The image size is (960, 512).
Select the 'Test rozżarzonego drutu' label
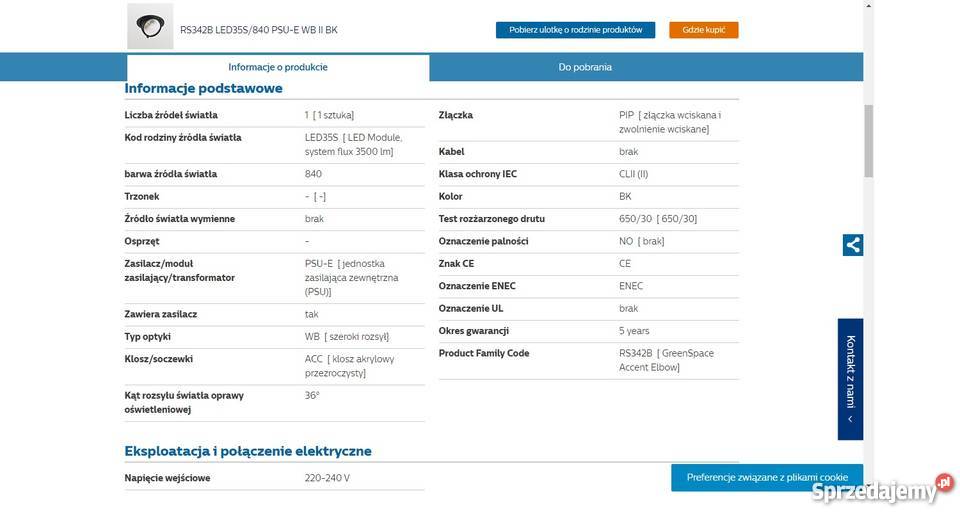point(491,219)
